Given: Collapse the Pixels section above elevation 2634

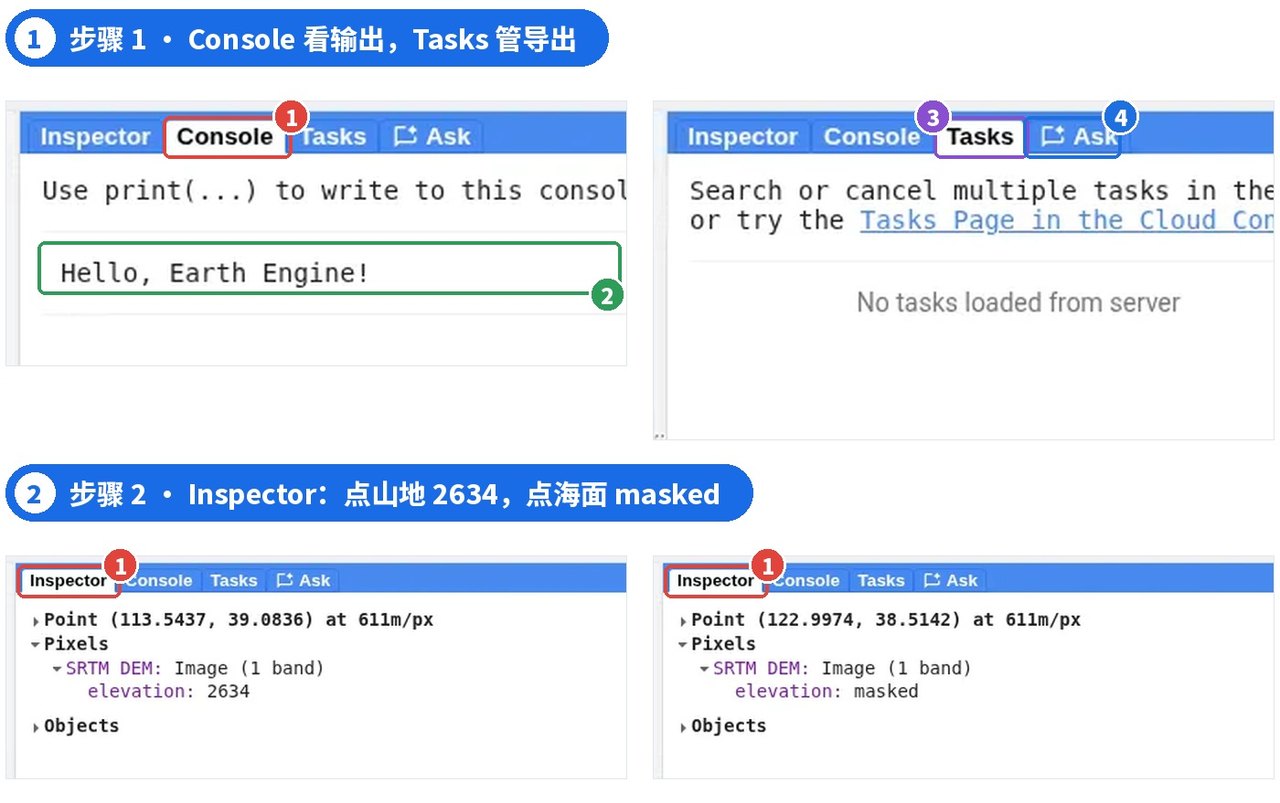Looking at the screenshot, I should 36,644.
